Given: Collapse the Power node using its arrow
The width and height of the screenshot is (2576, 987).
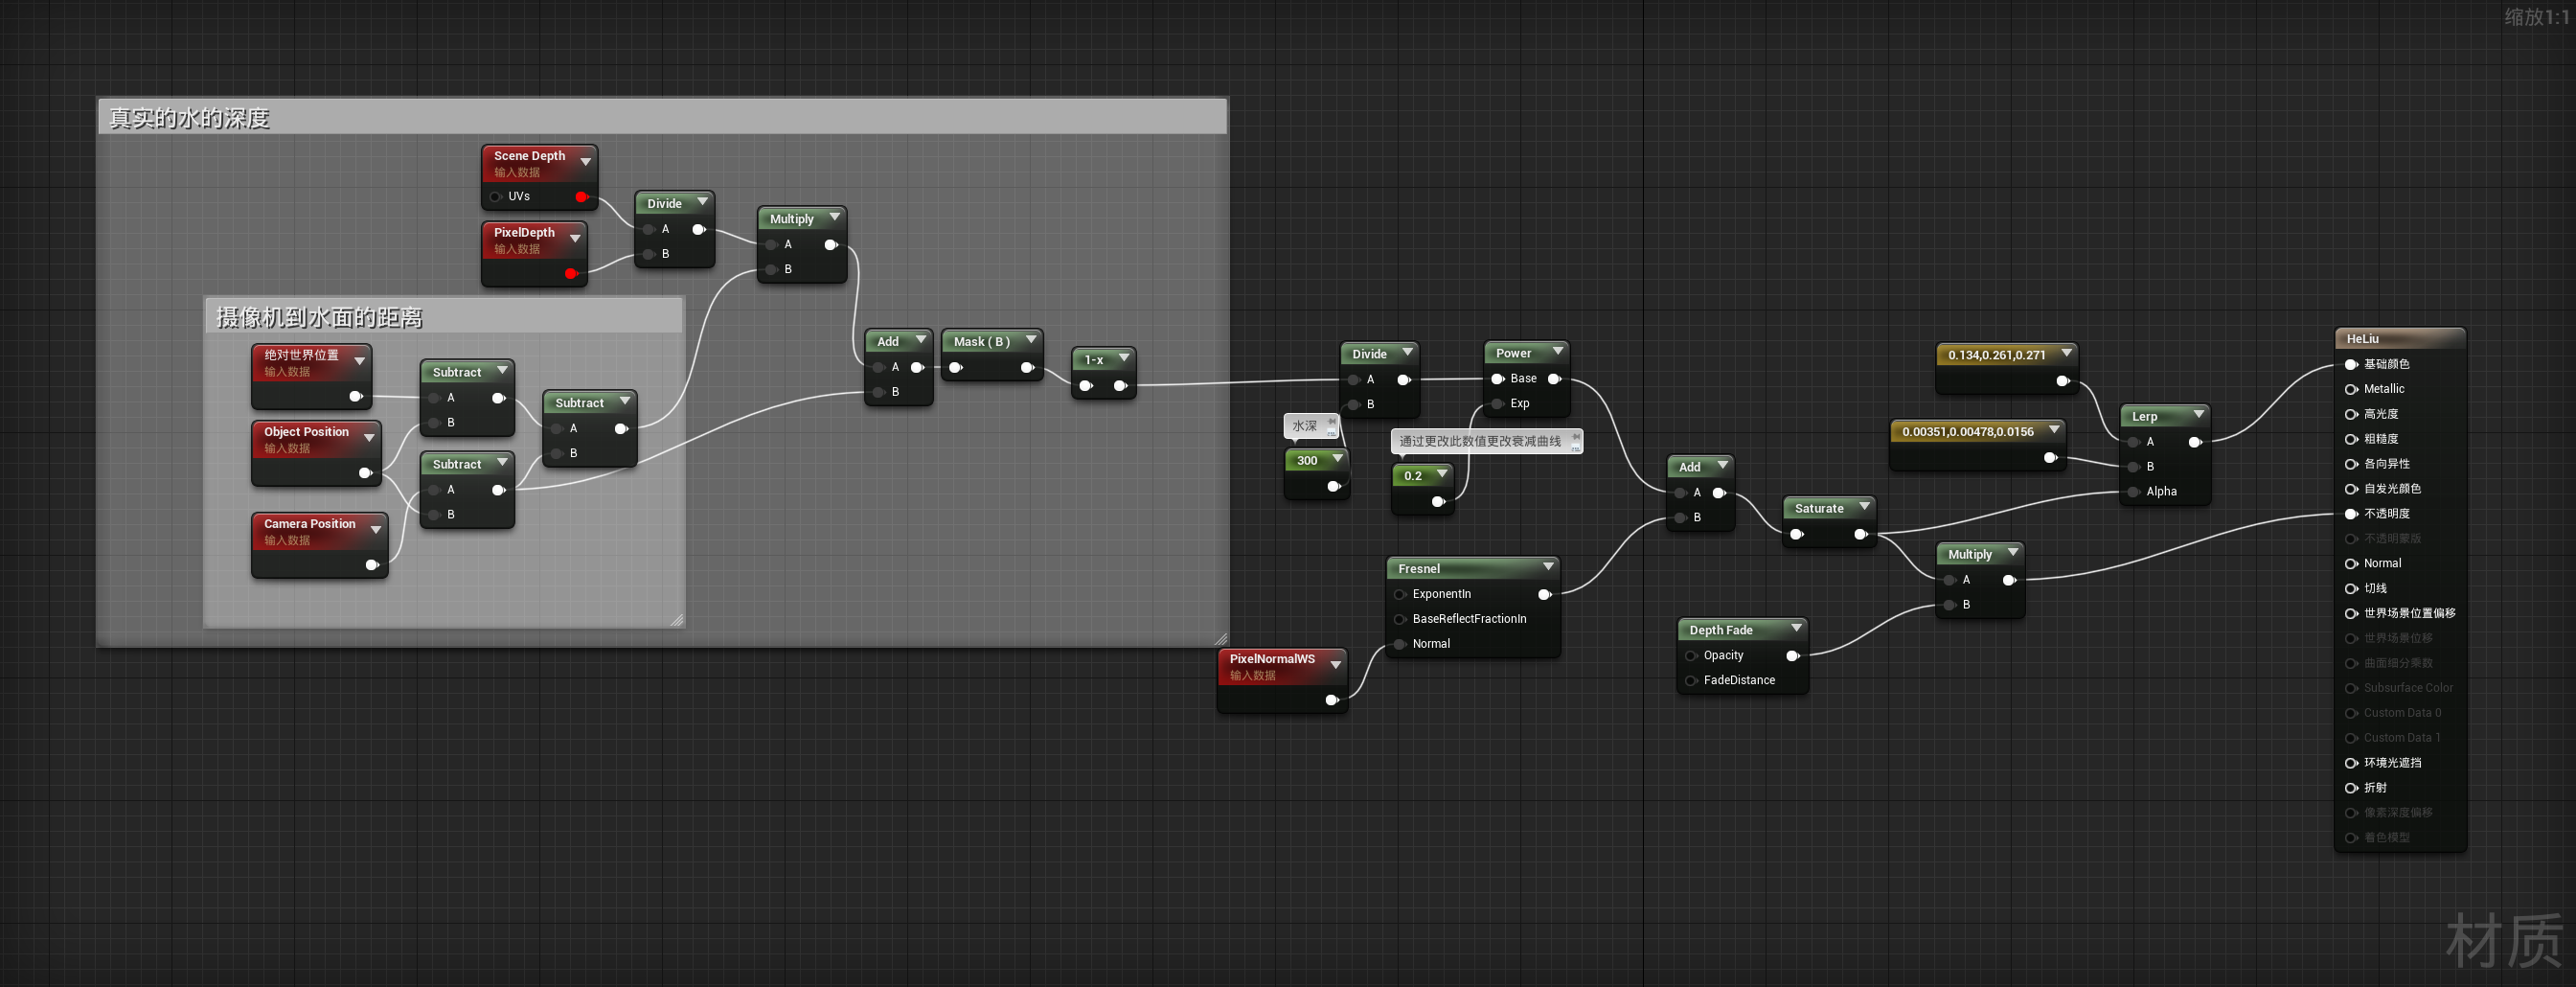Looking at the screenshot, I should [1558, 351].
